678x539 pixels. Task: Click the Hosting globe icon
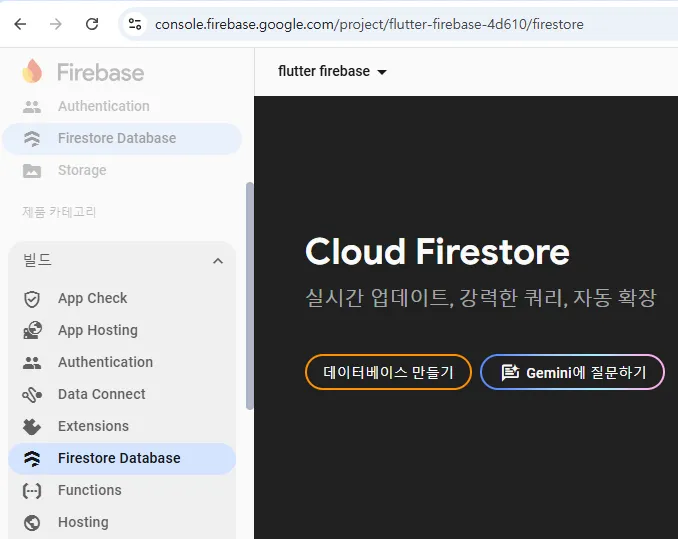32,523
